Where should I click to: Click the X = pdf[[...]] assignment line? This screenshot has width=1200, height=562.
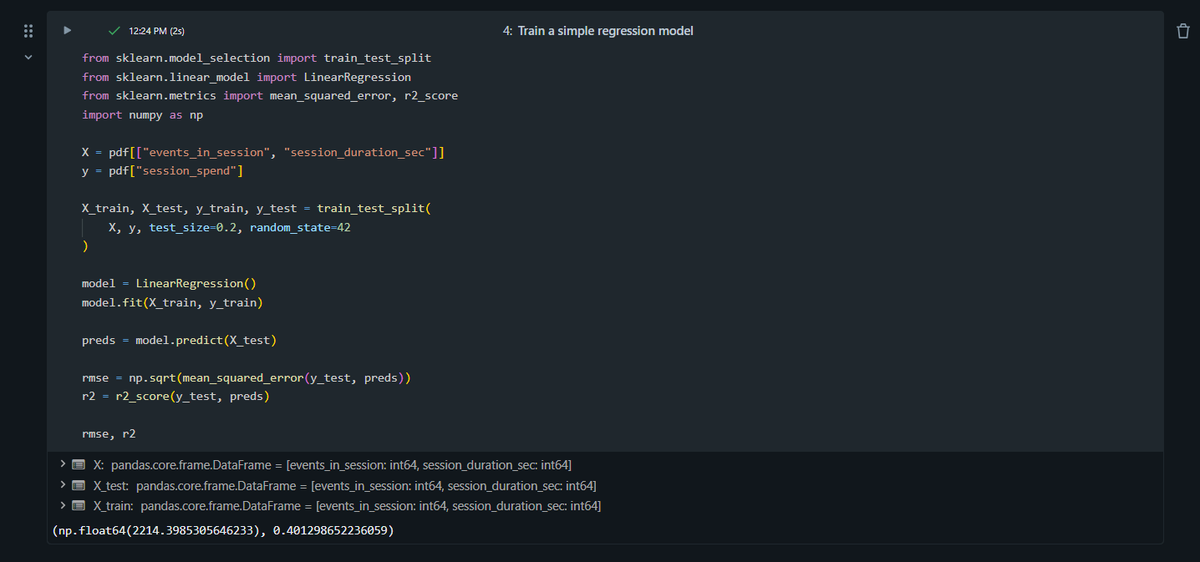[x=263, y=153]
